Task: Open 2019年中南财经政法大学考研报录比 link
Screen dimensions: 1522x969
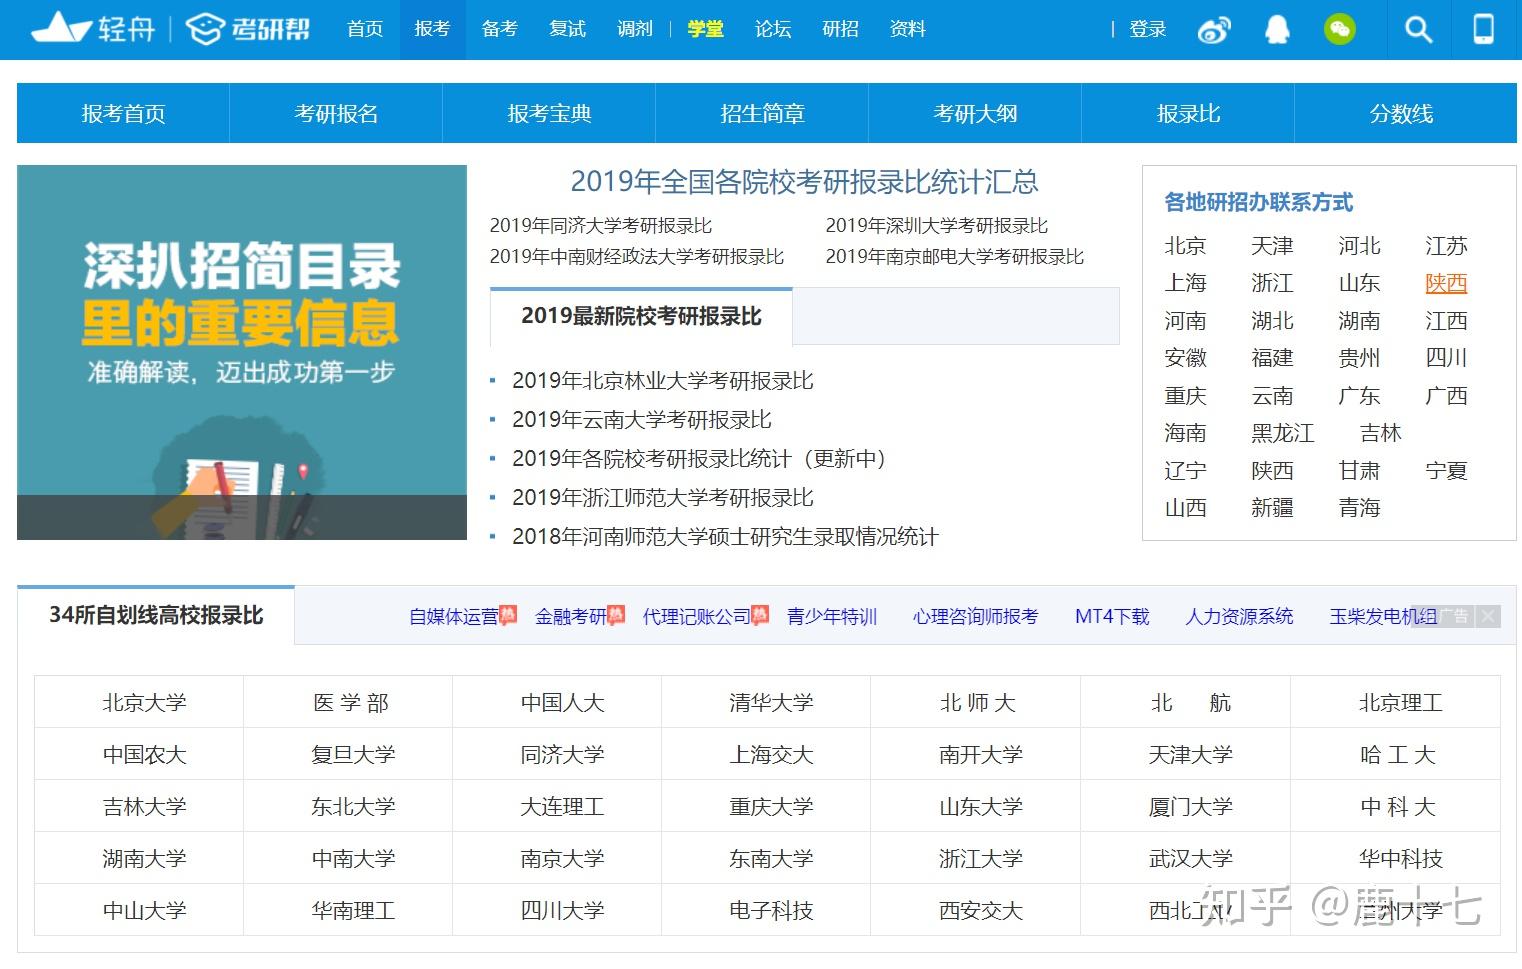Action: (637, 257)
